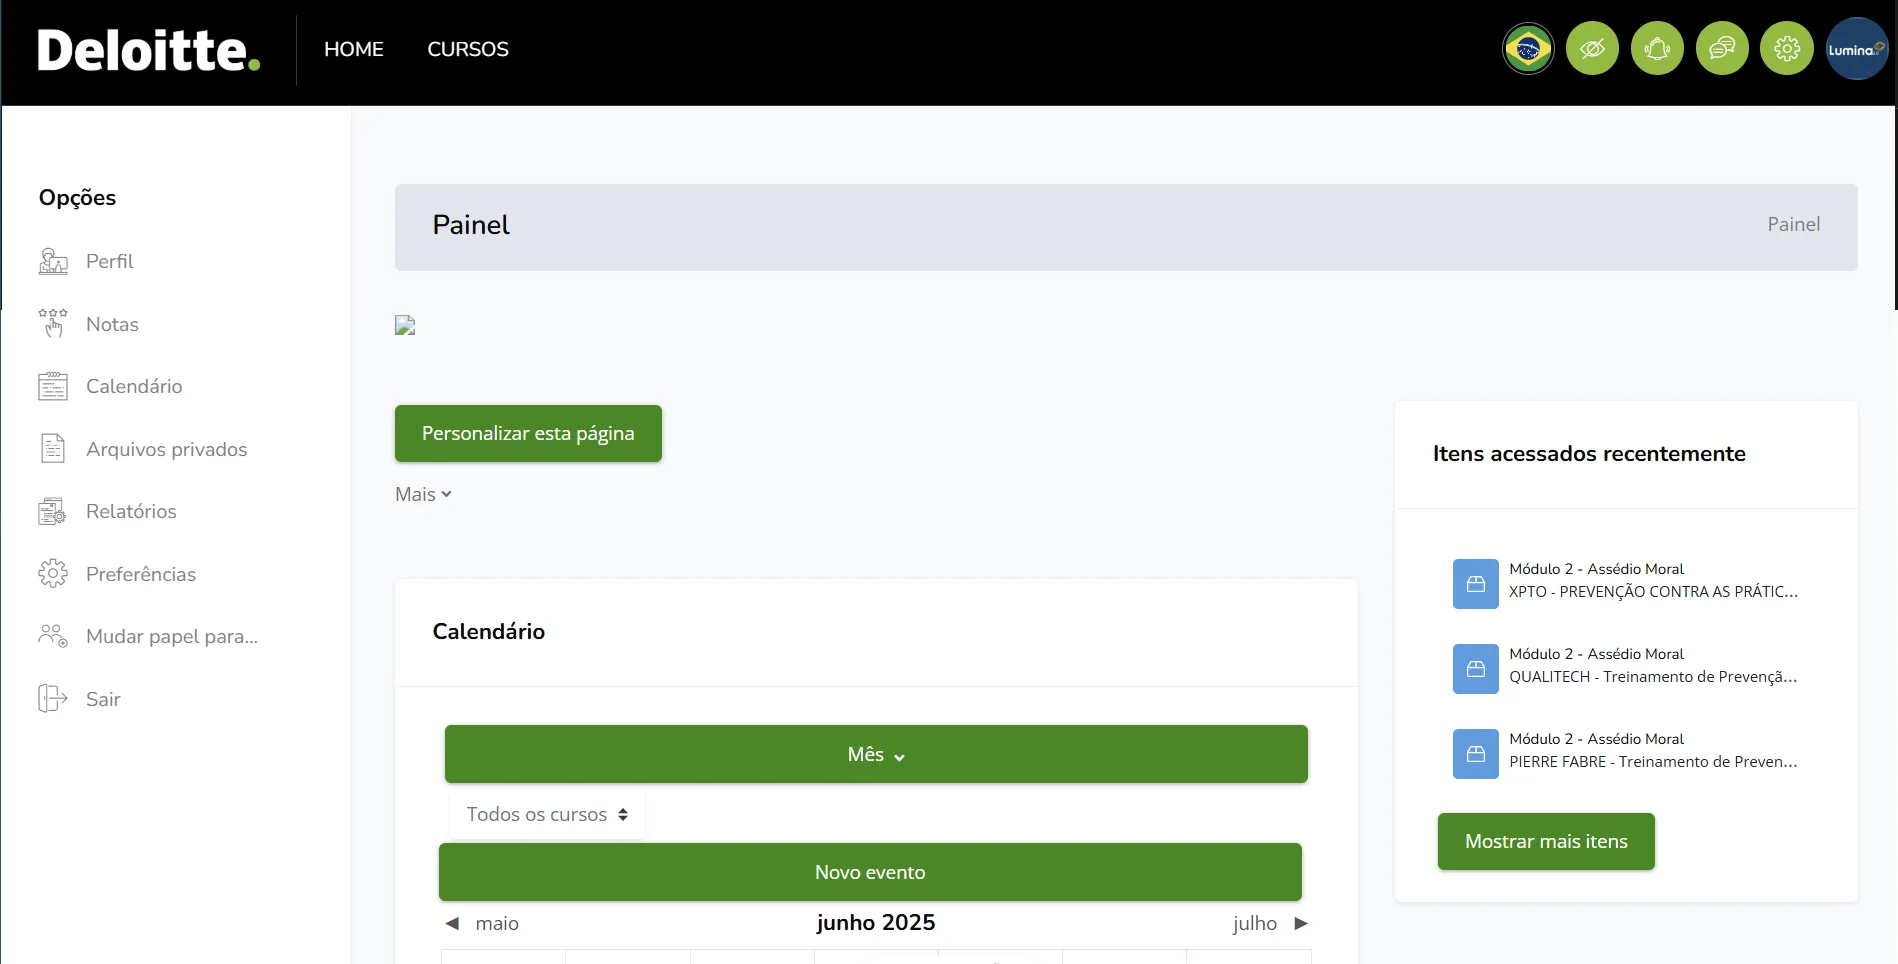Image resolution: width=1898 pixels, height=964 pixels.
Task: Click the settings gear icon in header
Action: tap(1787, 48)
